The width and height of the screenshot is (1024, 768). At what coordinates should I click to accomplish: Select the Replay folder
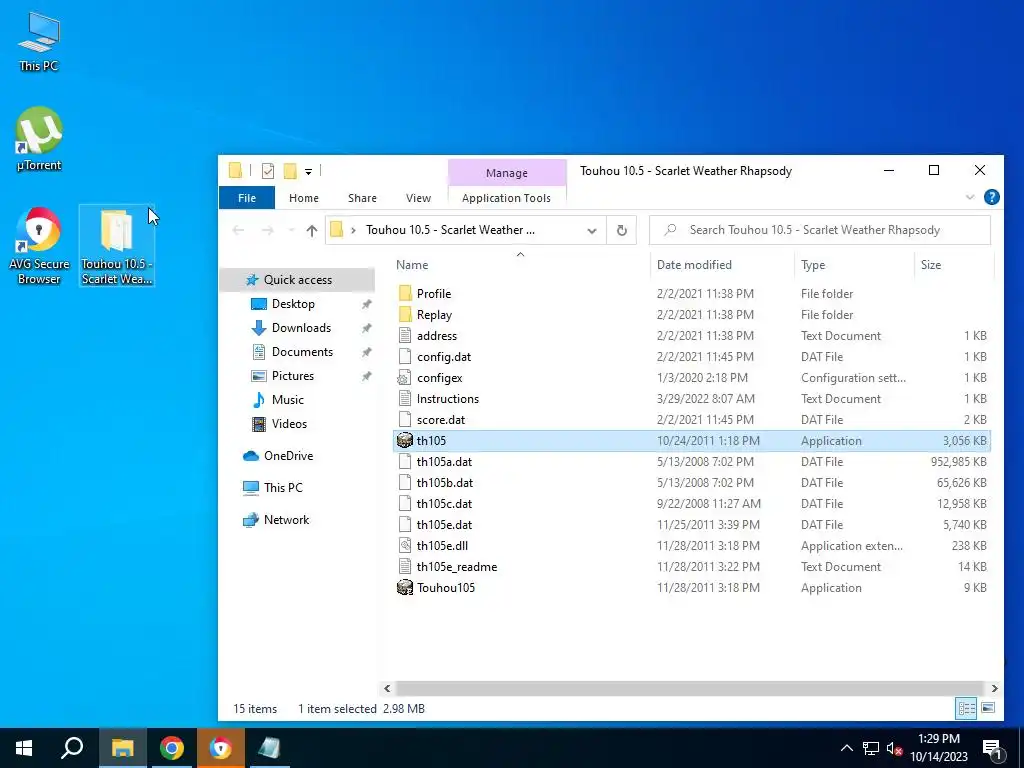point(691,315)
